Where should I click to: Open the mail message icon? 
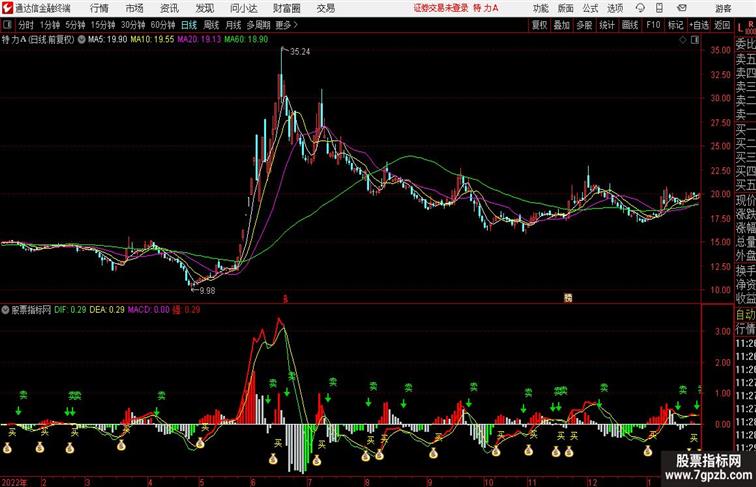tap(682, 8)
